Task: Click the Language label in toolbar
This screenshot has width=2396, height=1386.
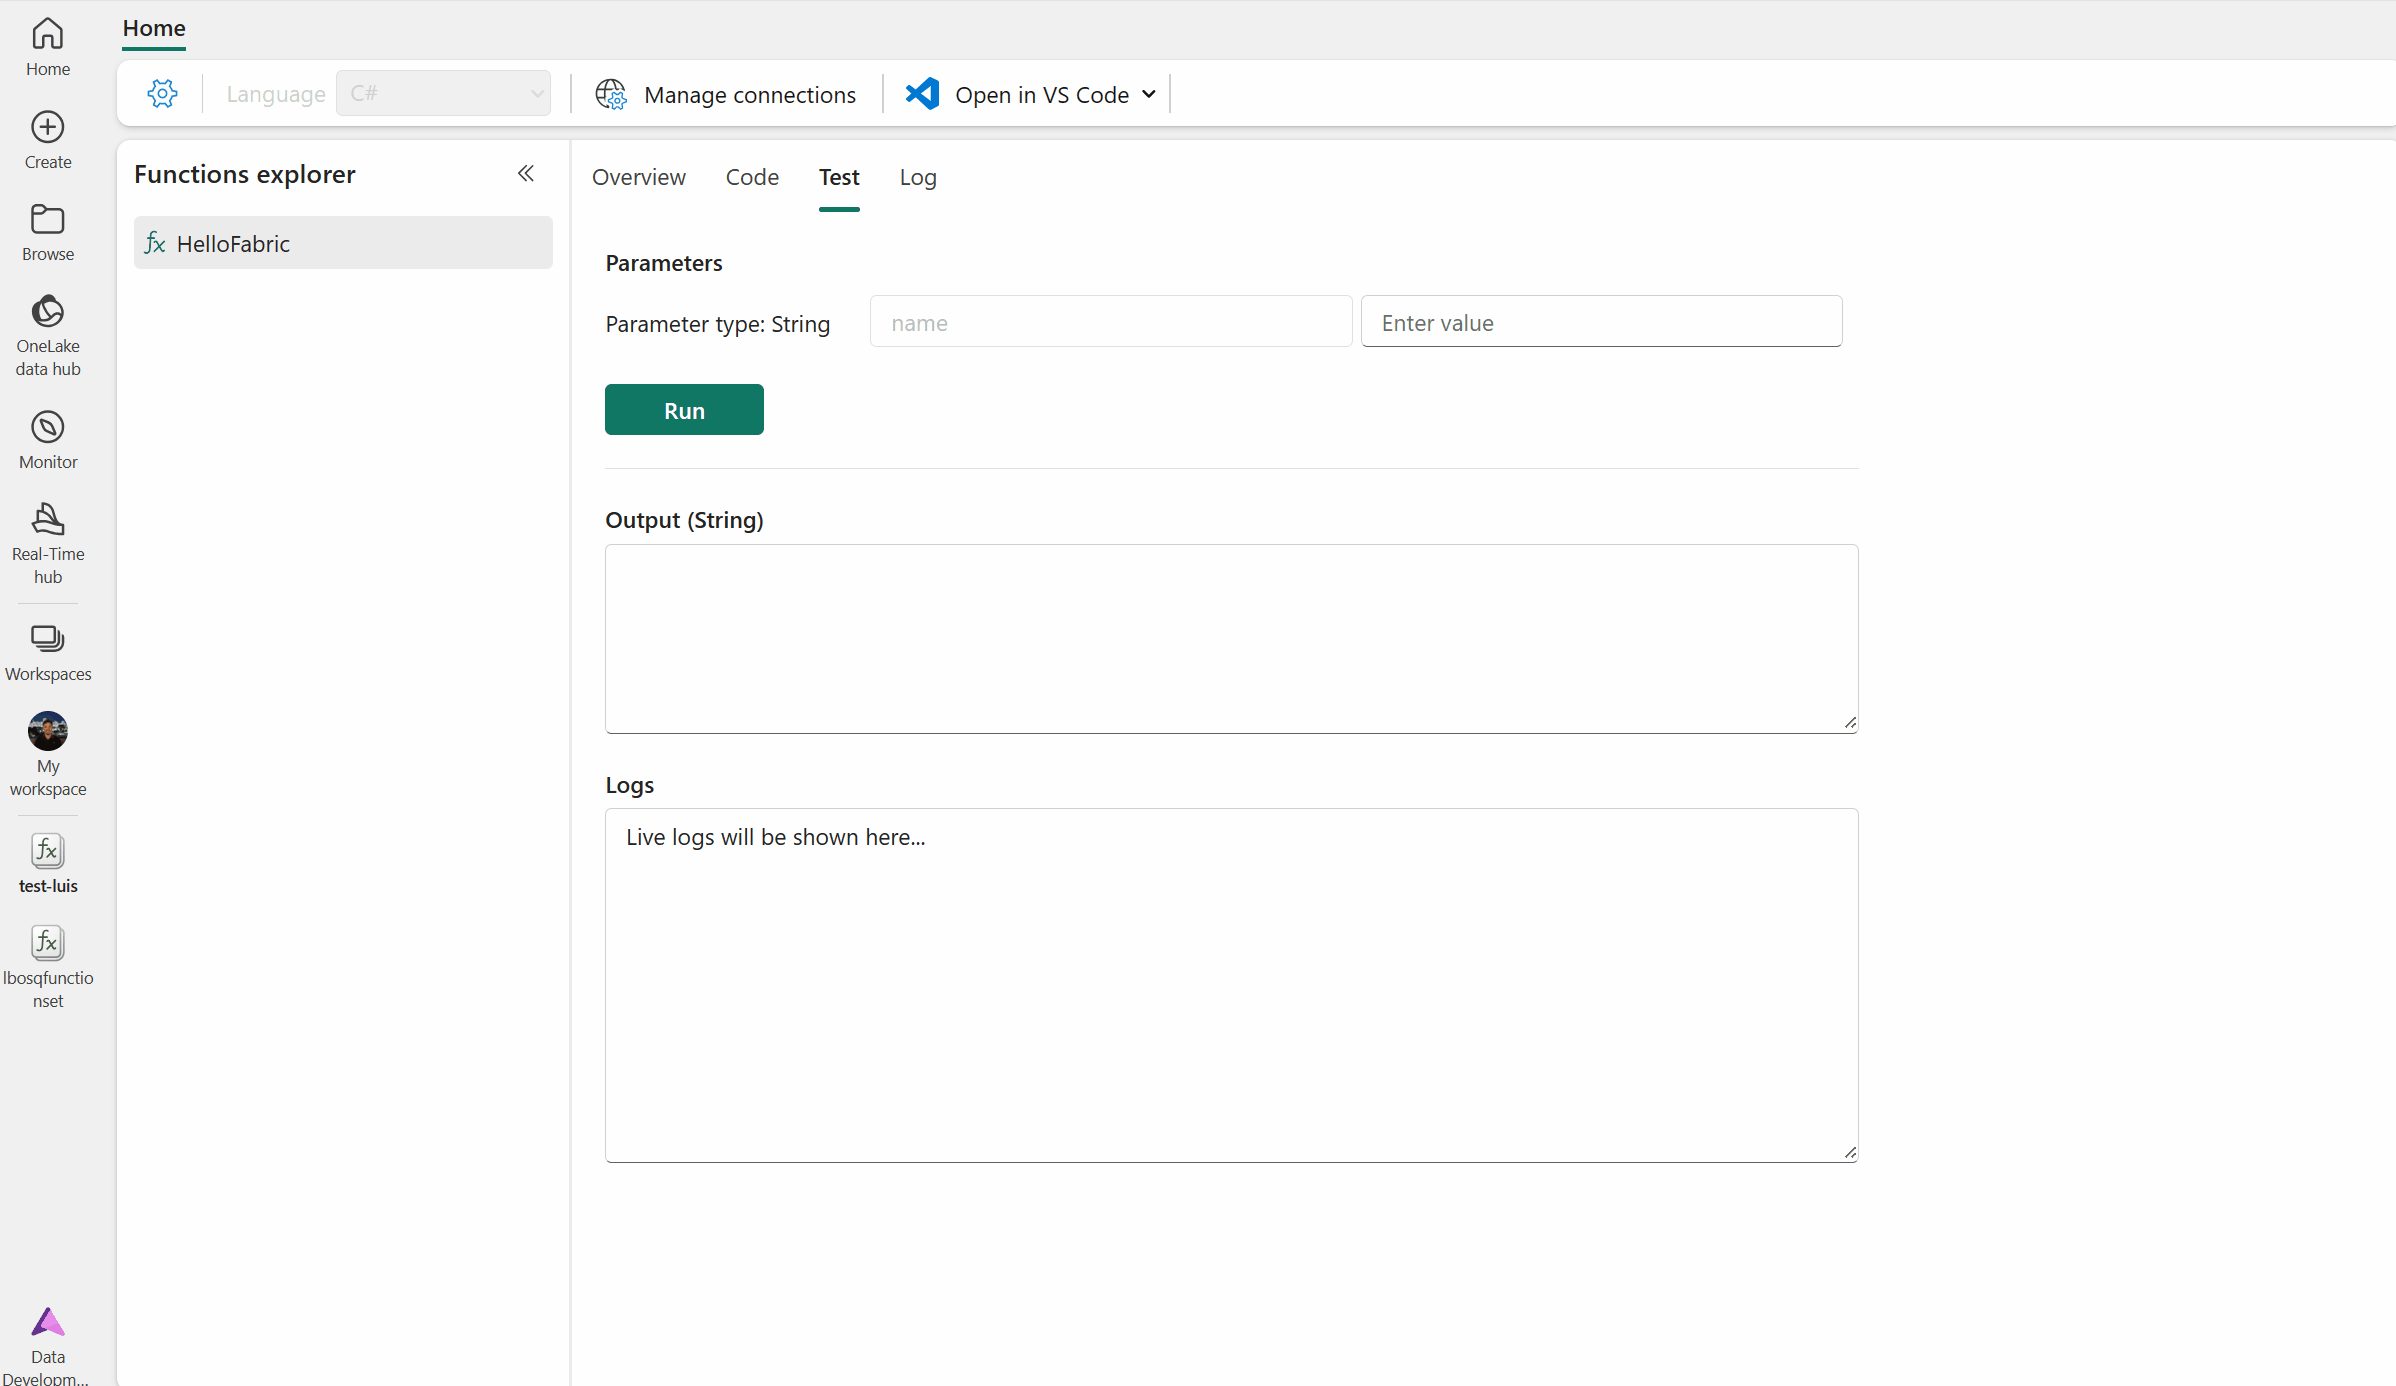Action: click(x=276, y=94)
